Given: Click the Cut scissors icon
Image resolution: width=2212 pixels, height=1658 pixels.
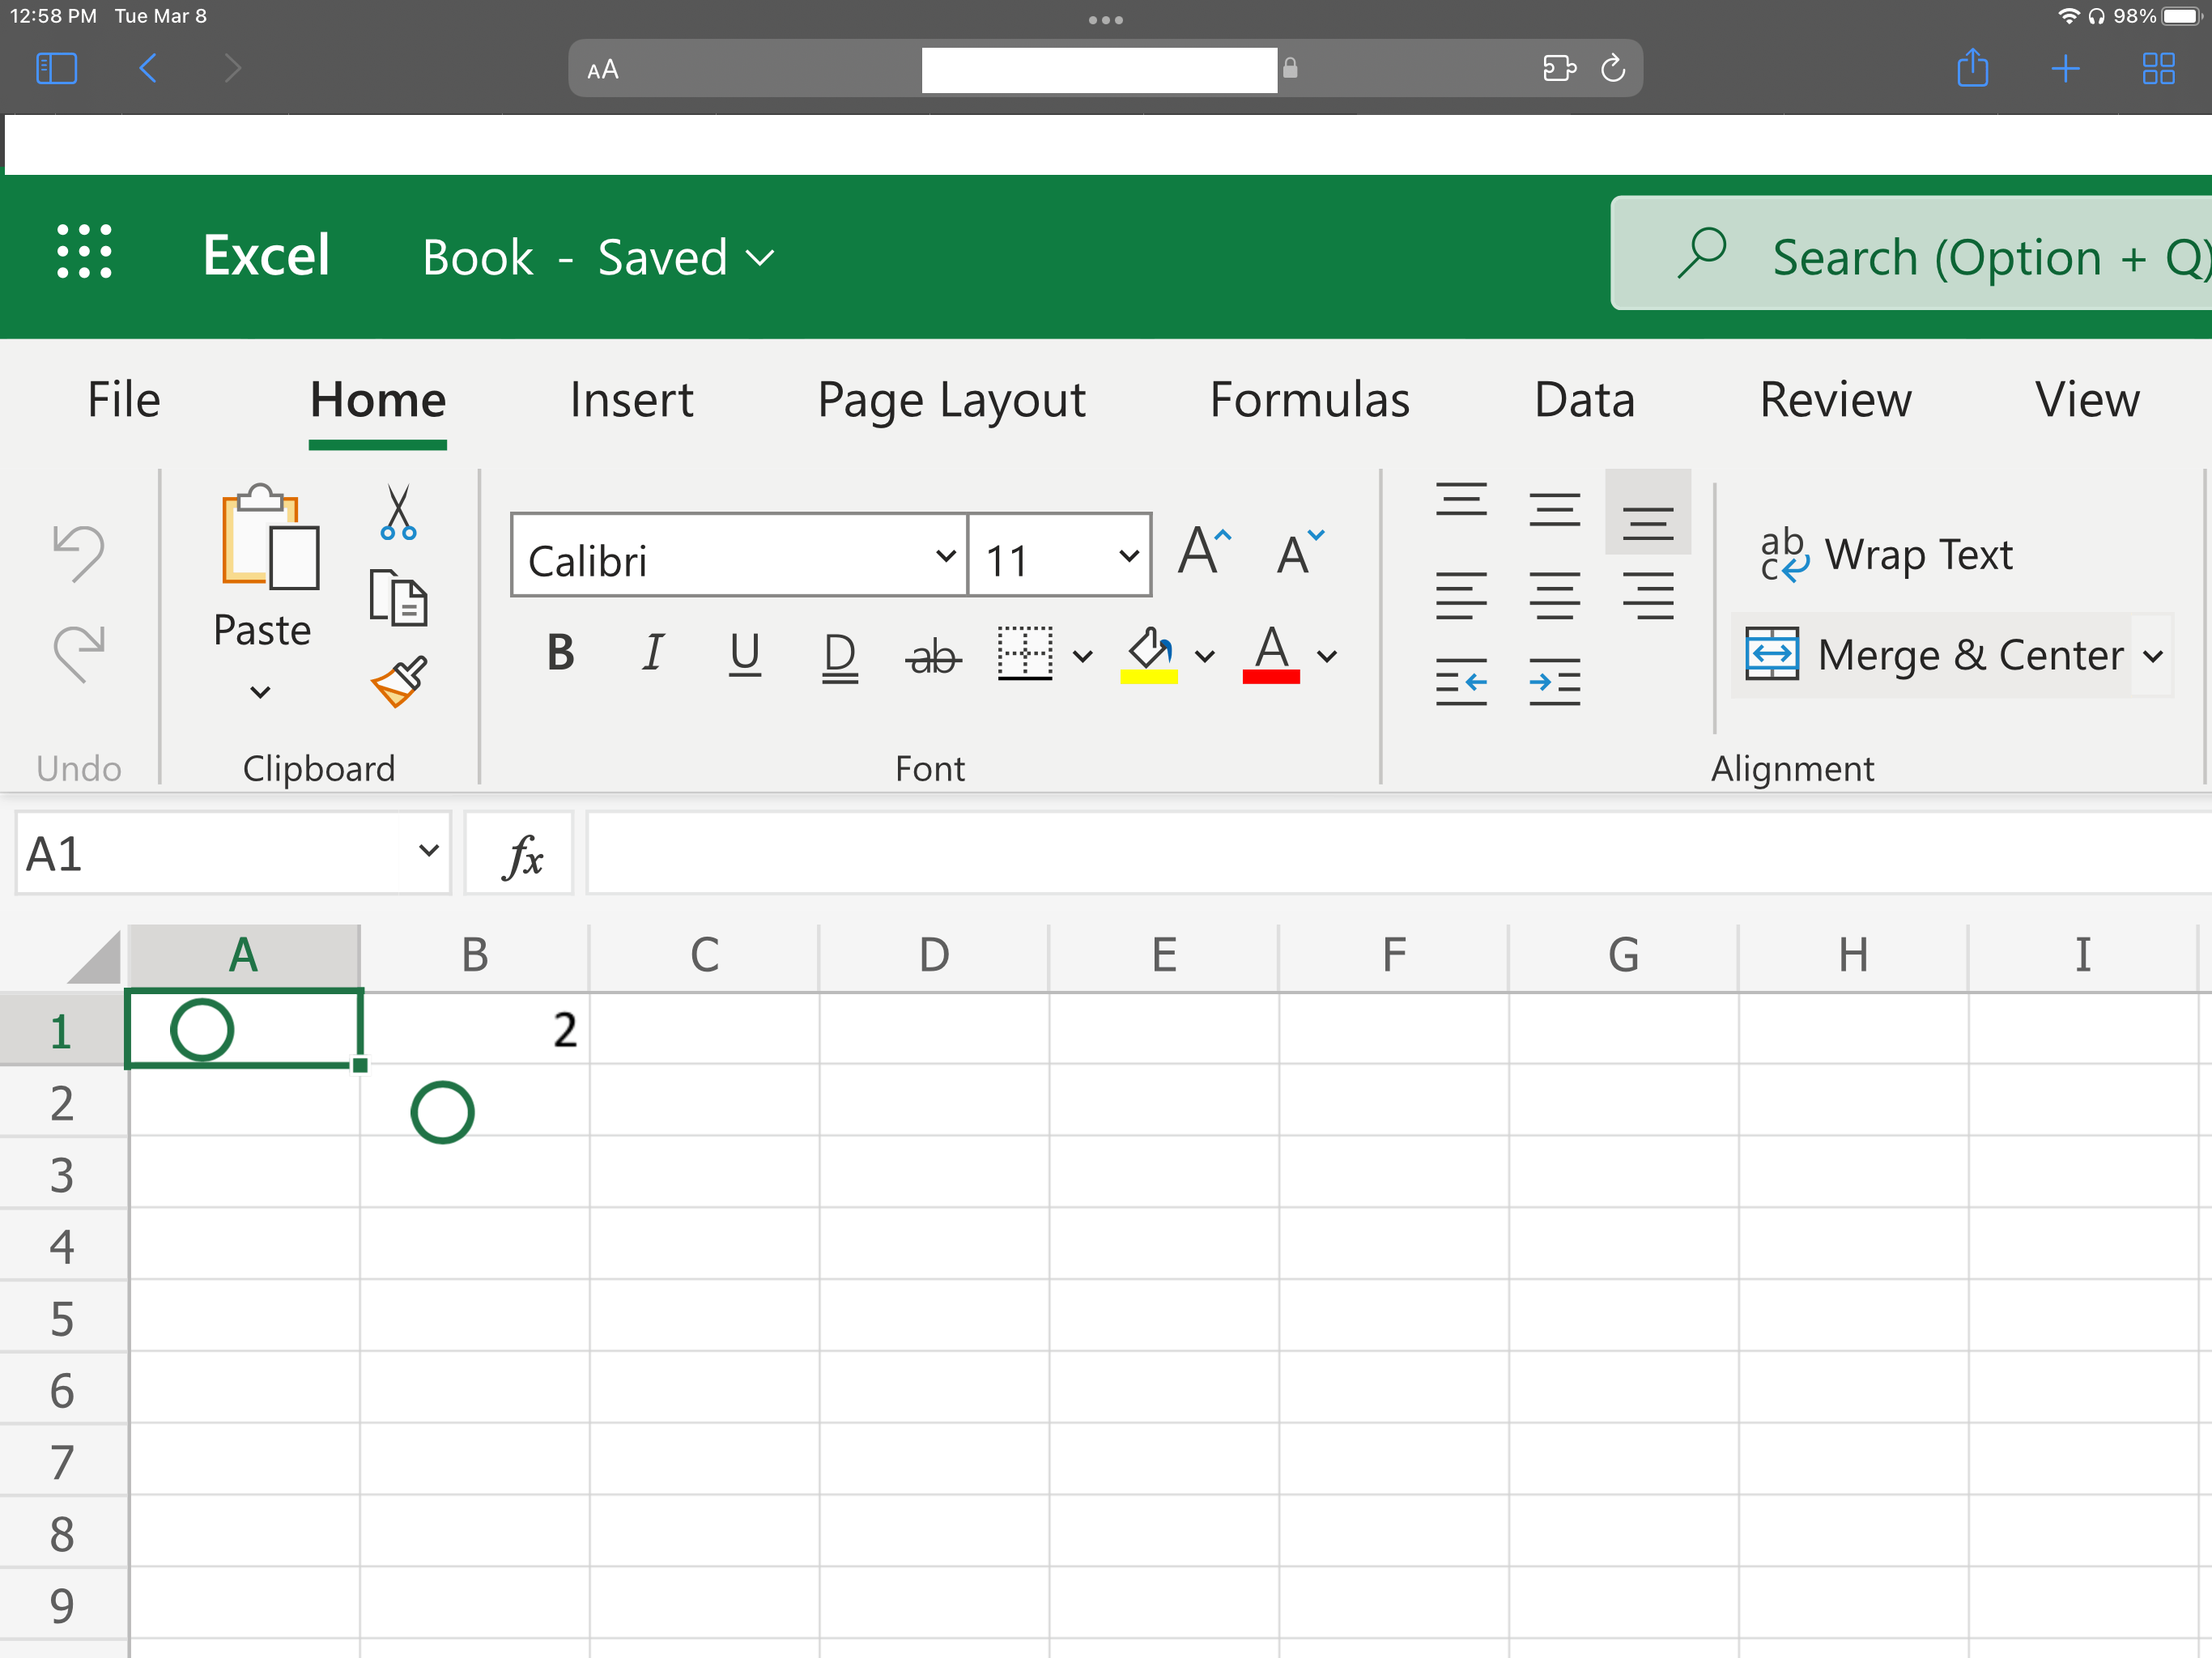Looking at the screenshot, I should 398,512.
